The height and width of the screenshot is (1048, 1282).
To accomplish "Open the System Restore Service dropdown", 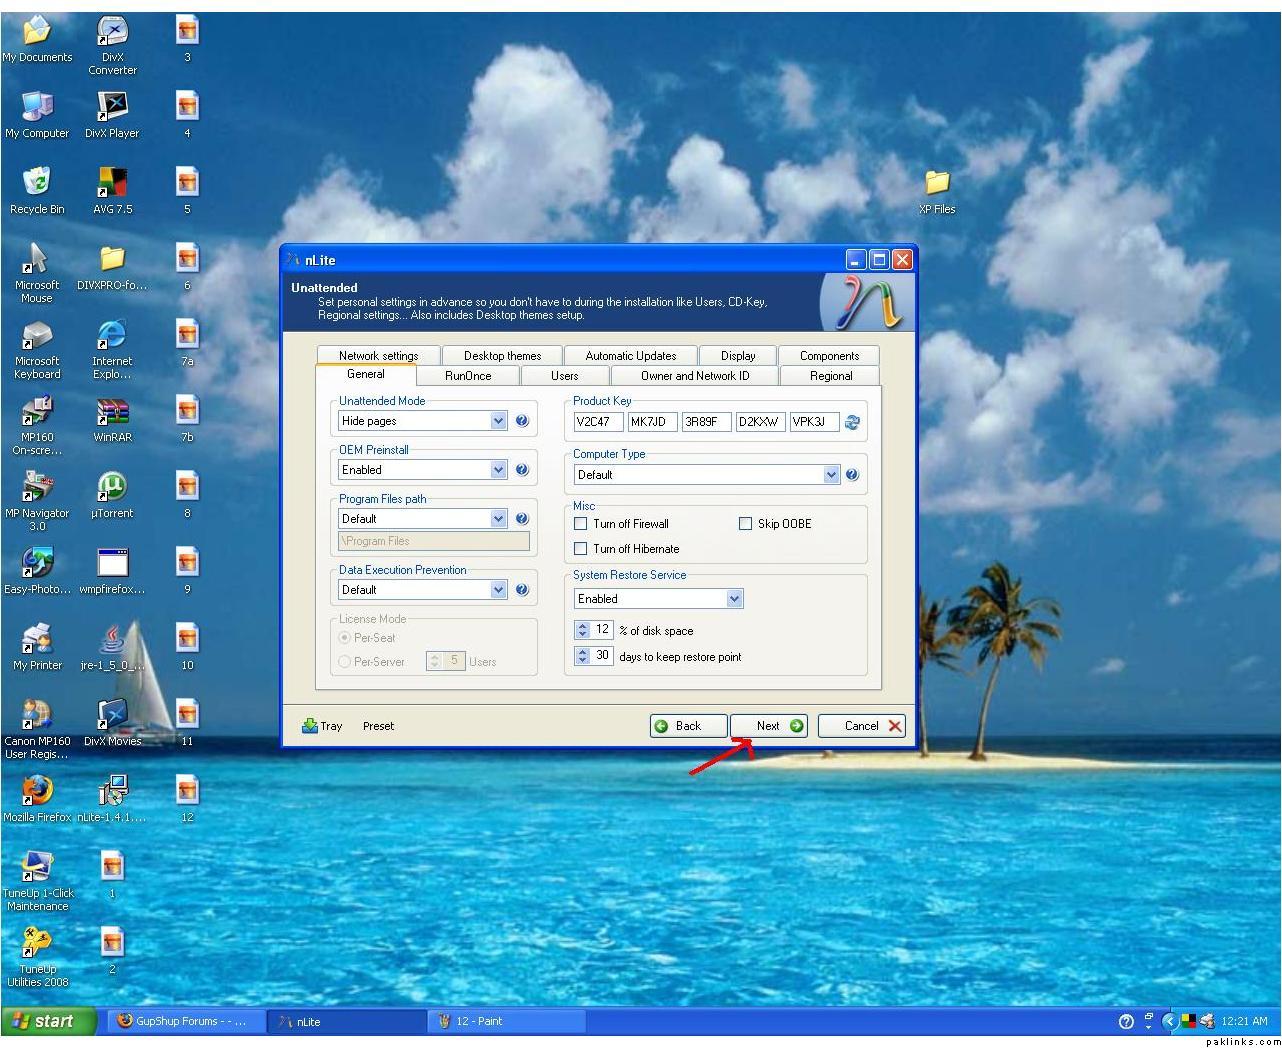I will [x=734, y=599].
